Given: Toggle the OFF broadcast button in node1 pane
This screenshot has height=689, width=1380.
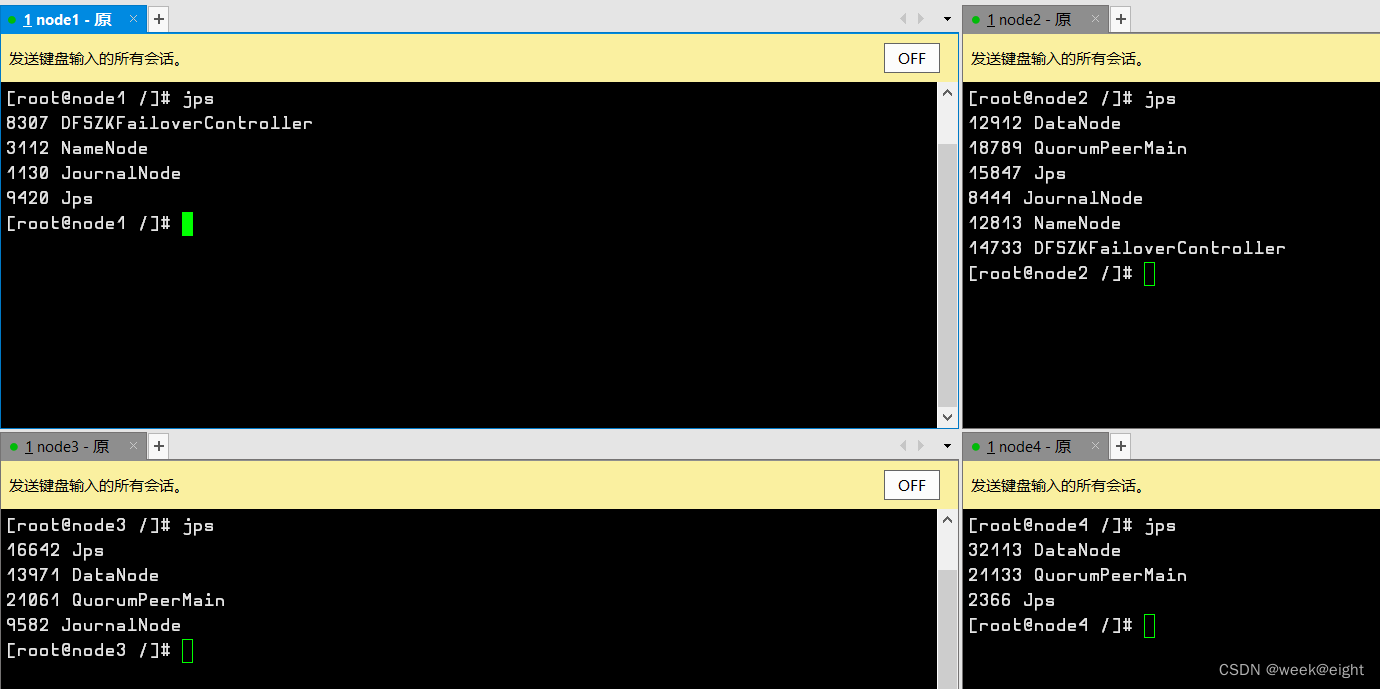Looking at the screenshot, I should tap(911, 57).
